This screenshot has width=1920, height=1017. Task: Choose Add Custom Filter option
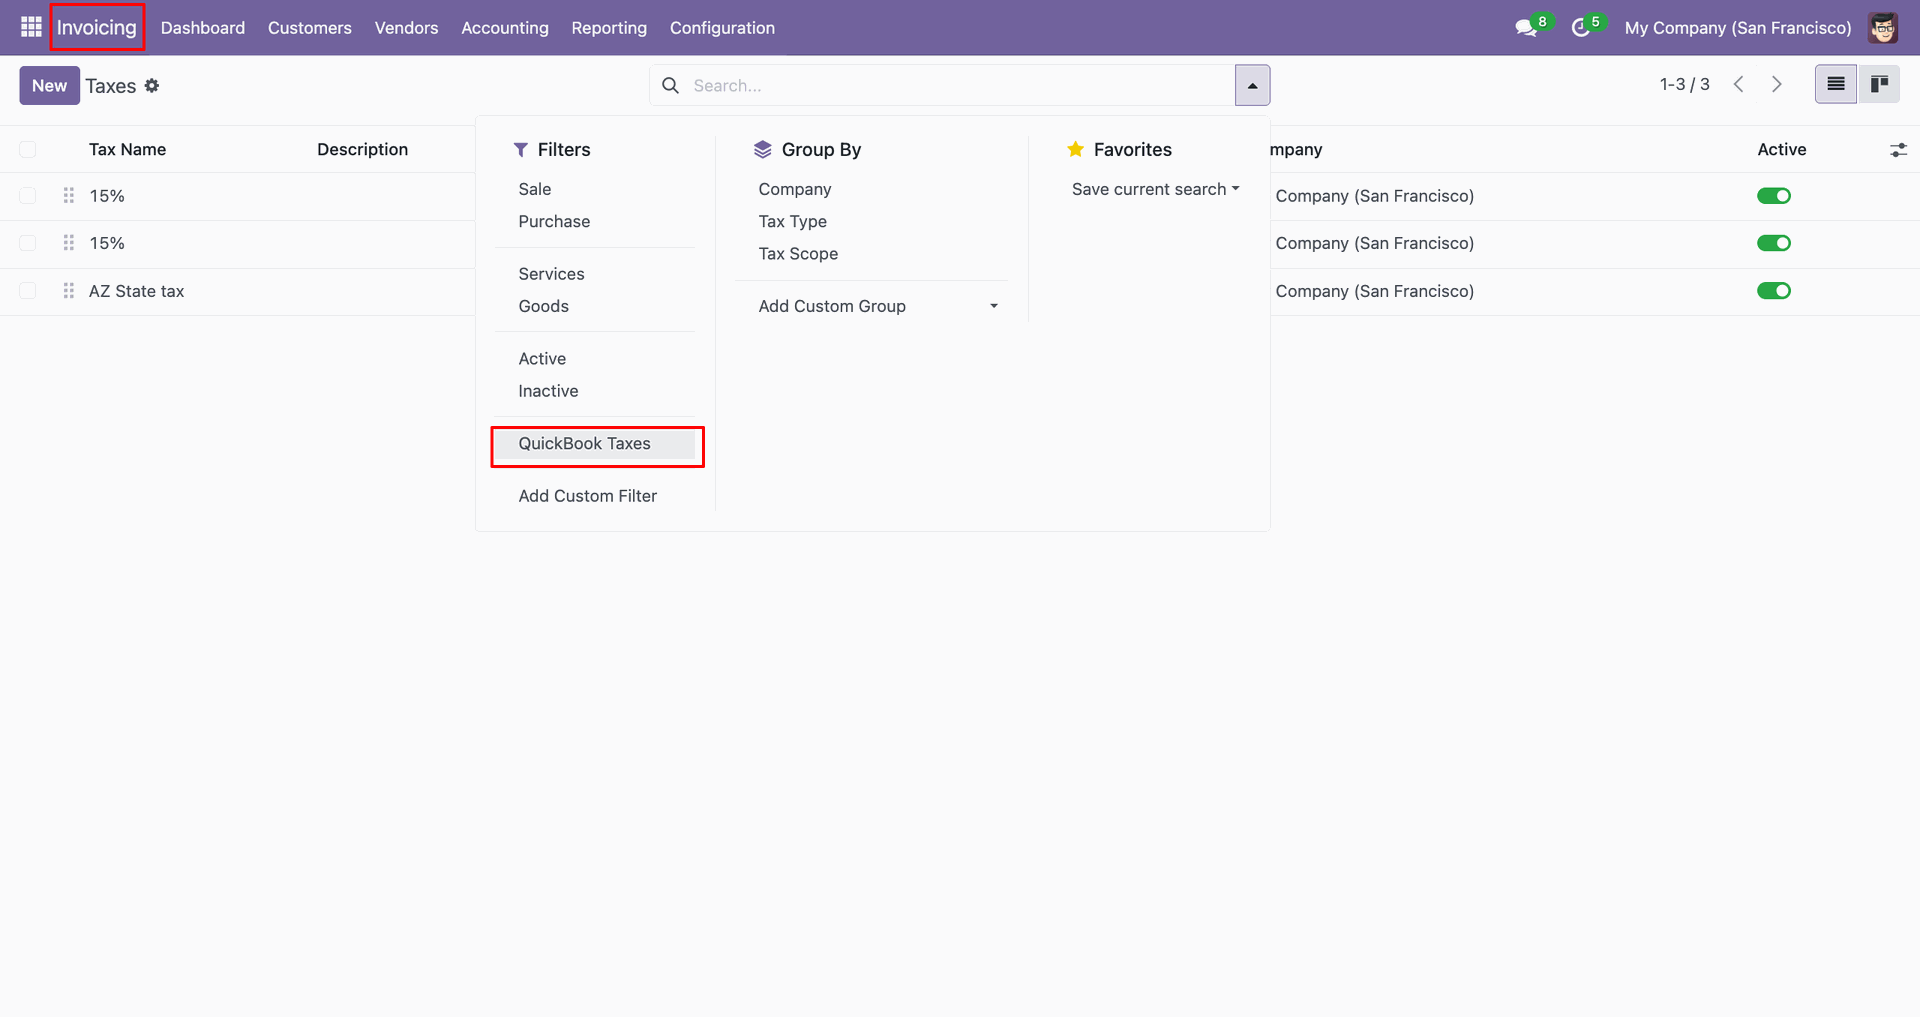pyautogui.click(x=587, y=496)
